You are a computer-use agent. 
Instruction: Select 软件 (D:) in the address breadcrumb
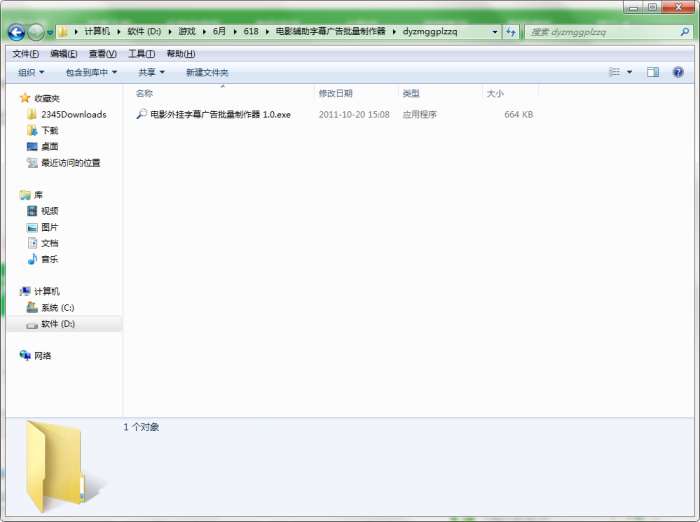pos(144,31)
